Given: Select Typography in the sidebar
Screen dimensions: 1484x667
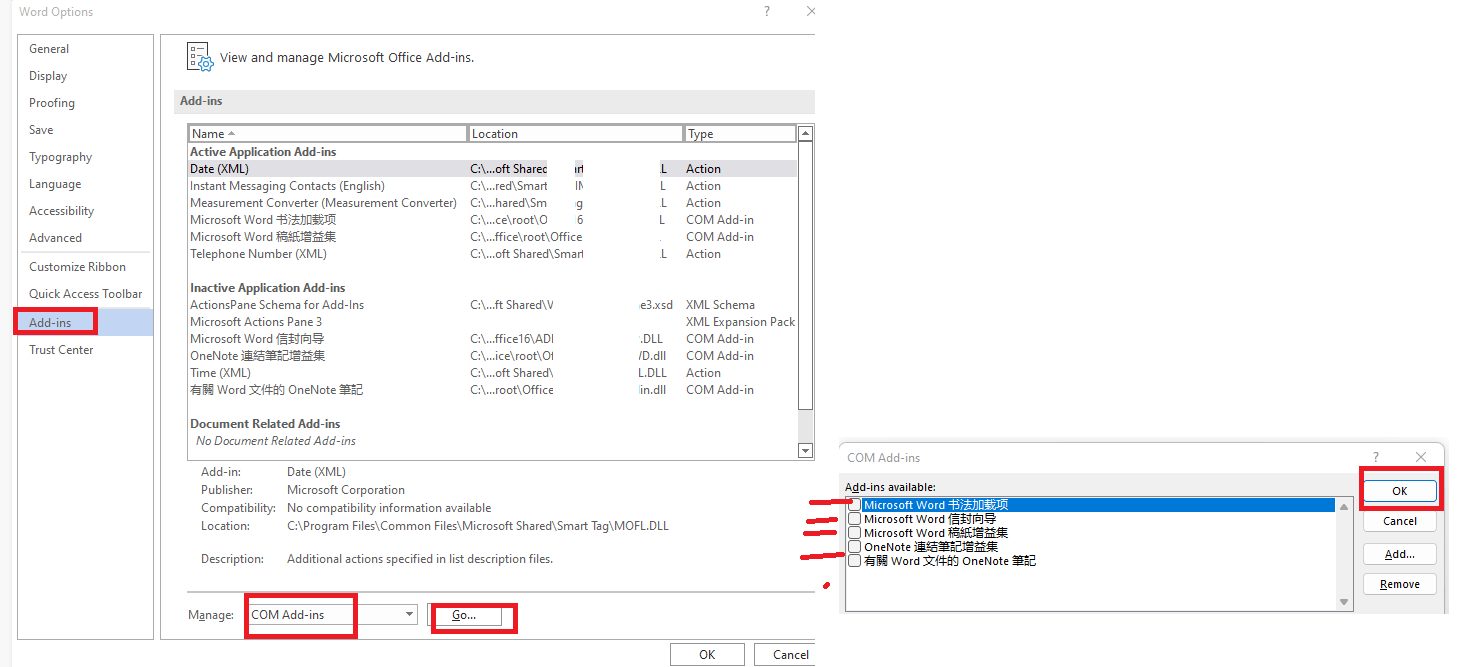Looking at the screenshot, I should pos(60,157).
